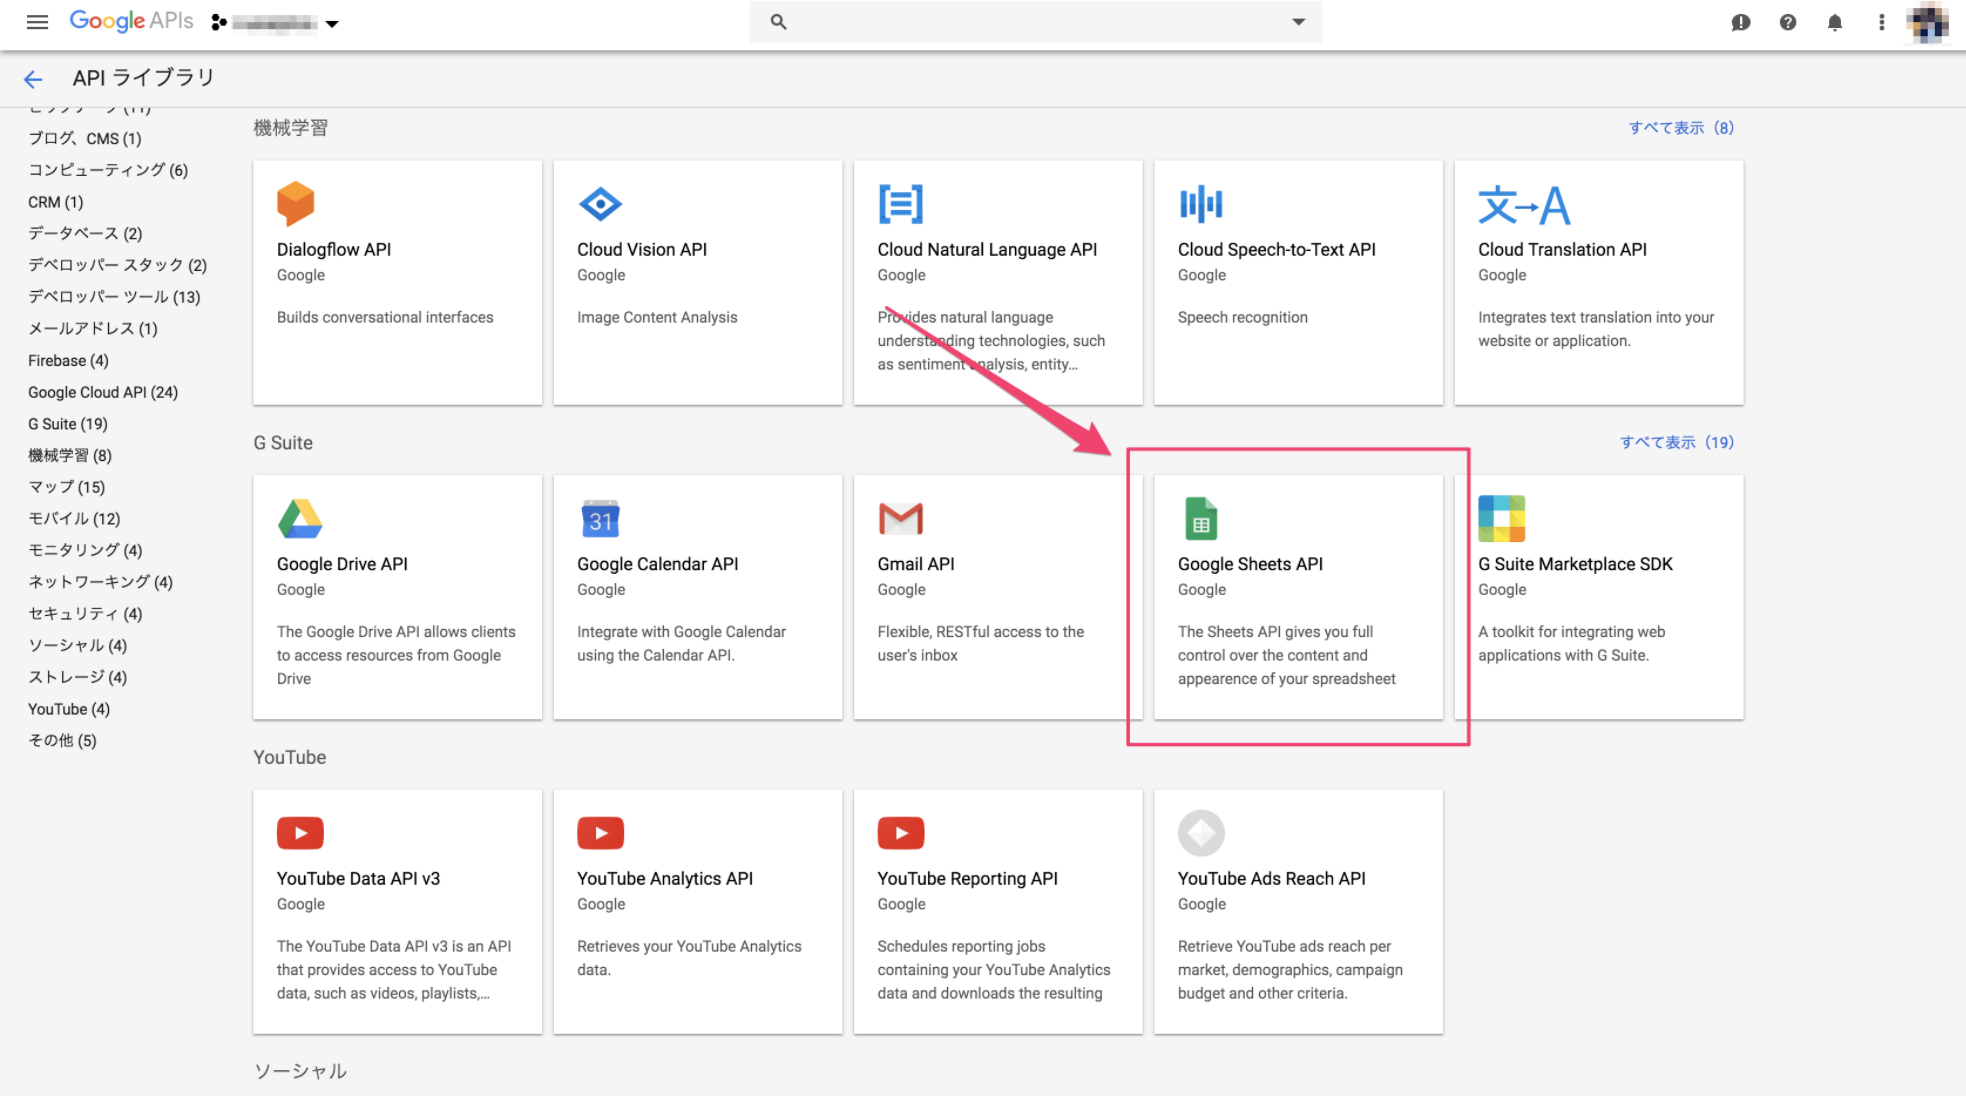Filter by ネットワーキング (4) category
This screenshot has width=1966, height=1108.
point(100,583)
